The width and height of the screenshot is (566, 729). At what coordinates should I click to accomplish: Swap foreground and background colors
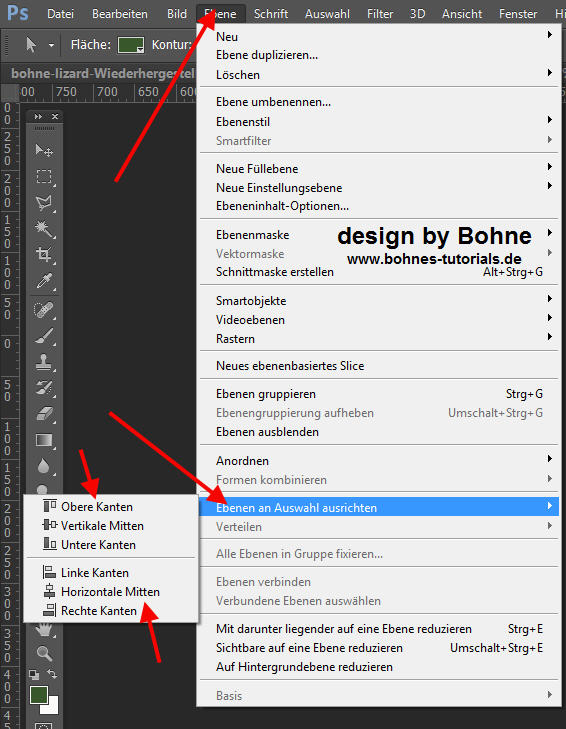pyautogui.click(x=52, y=674)
